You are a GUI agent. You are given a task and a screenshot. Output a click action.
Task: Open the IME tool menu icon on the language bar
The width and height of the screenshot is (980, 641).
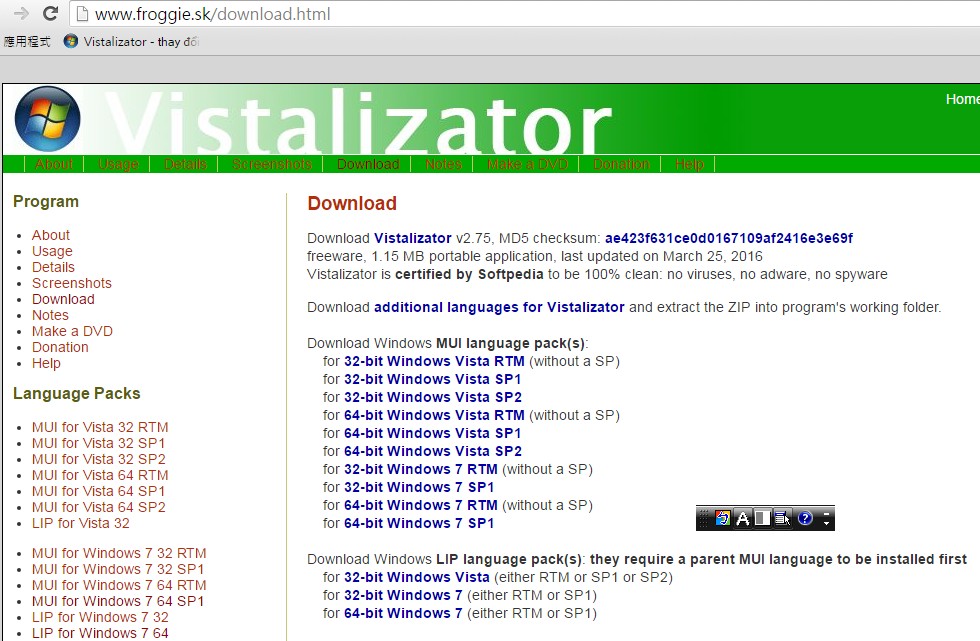[782, 518]
